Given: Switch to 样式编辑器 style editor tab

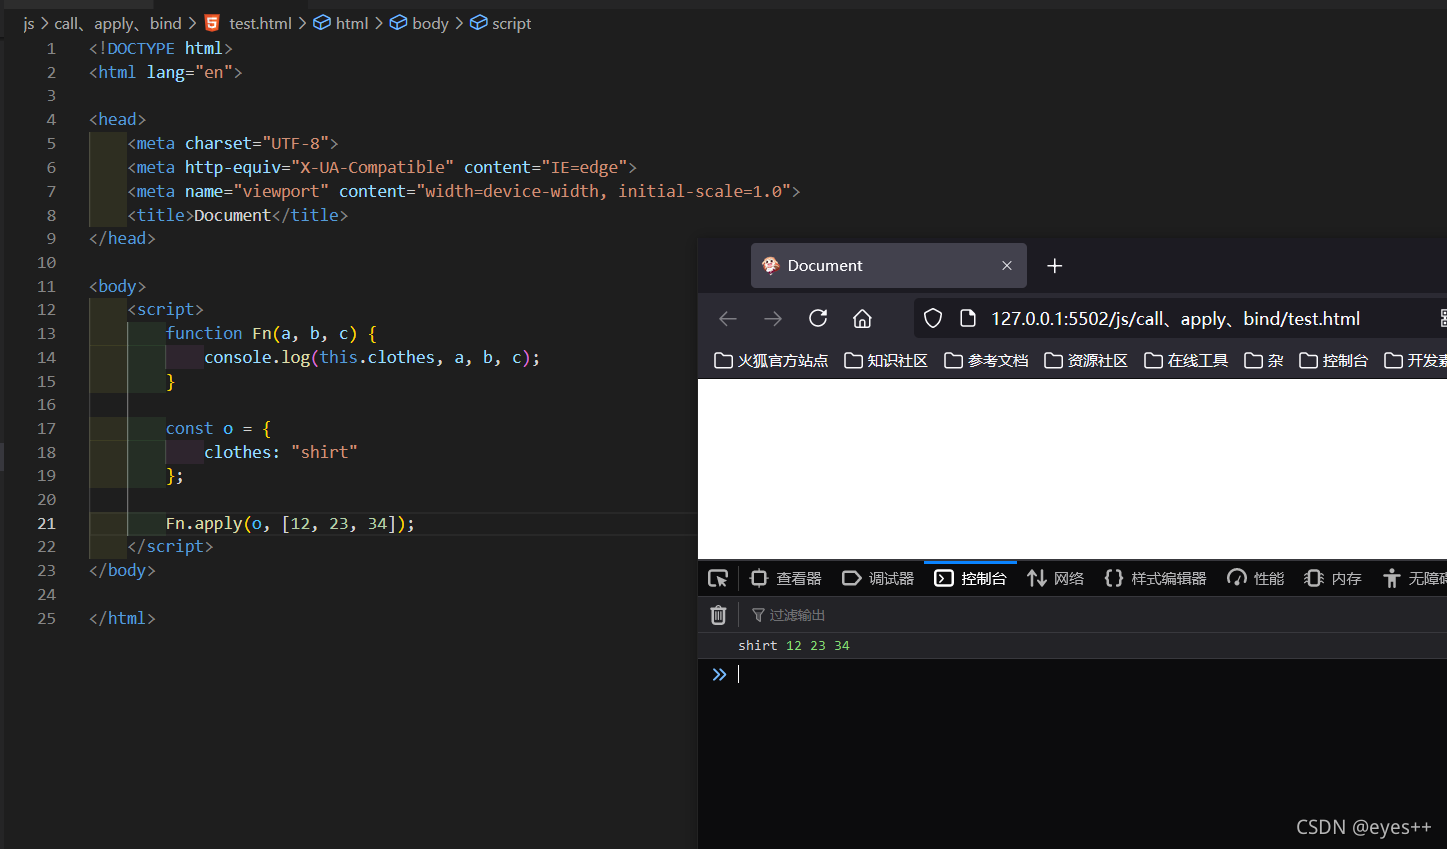Looking at the screenshot, I should pos(1155,578).
